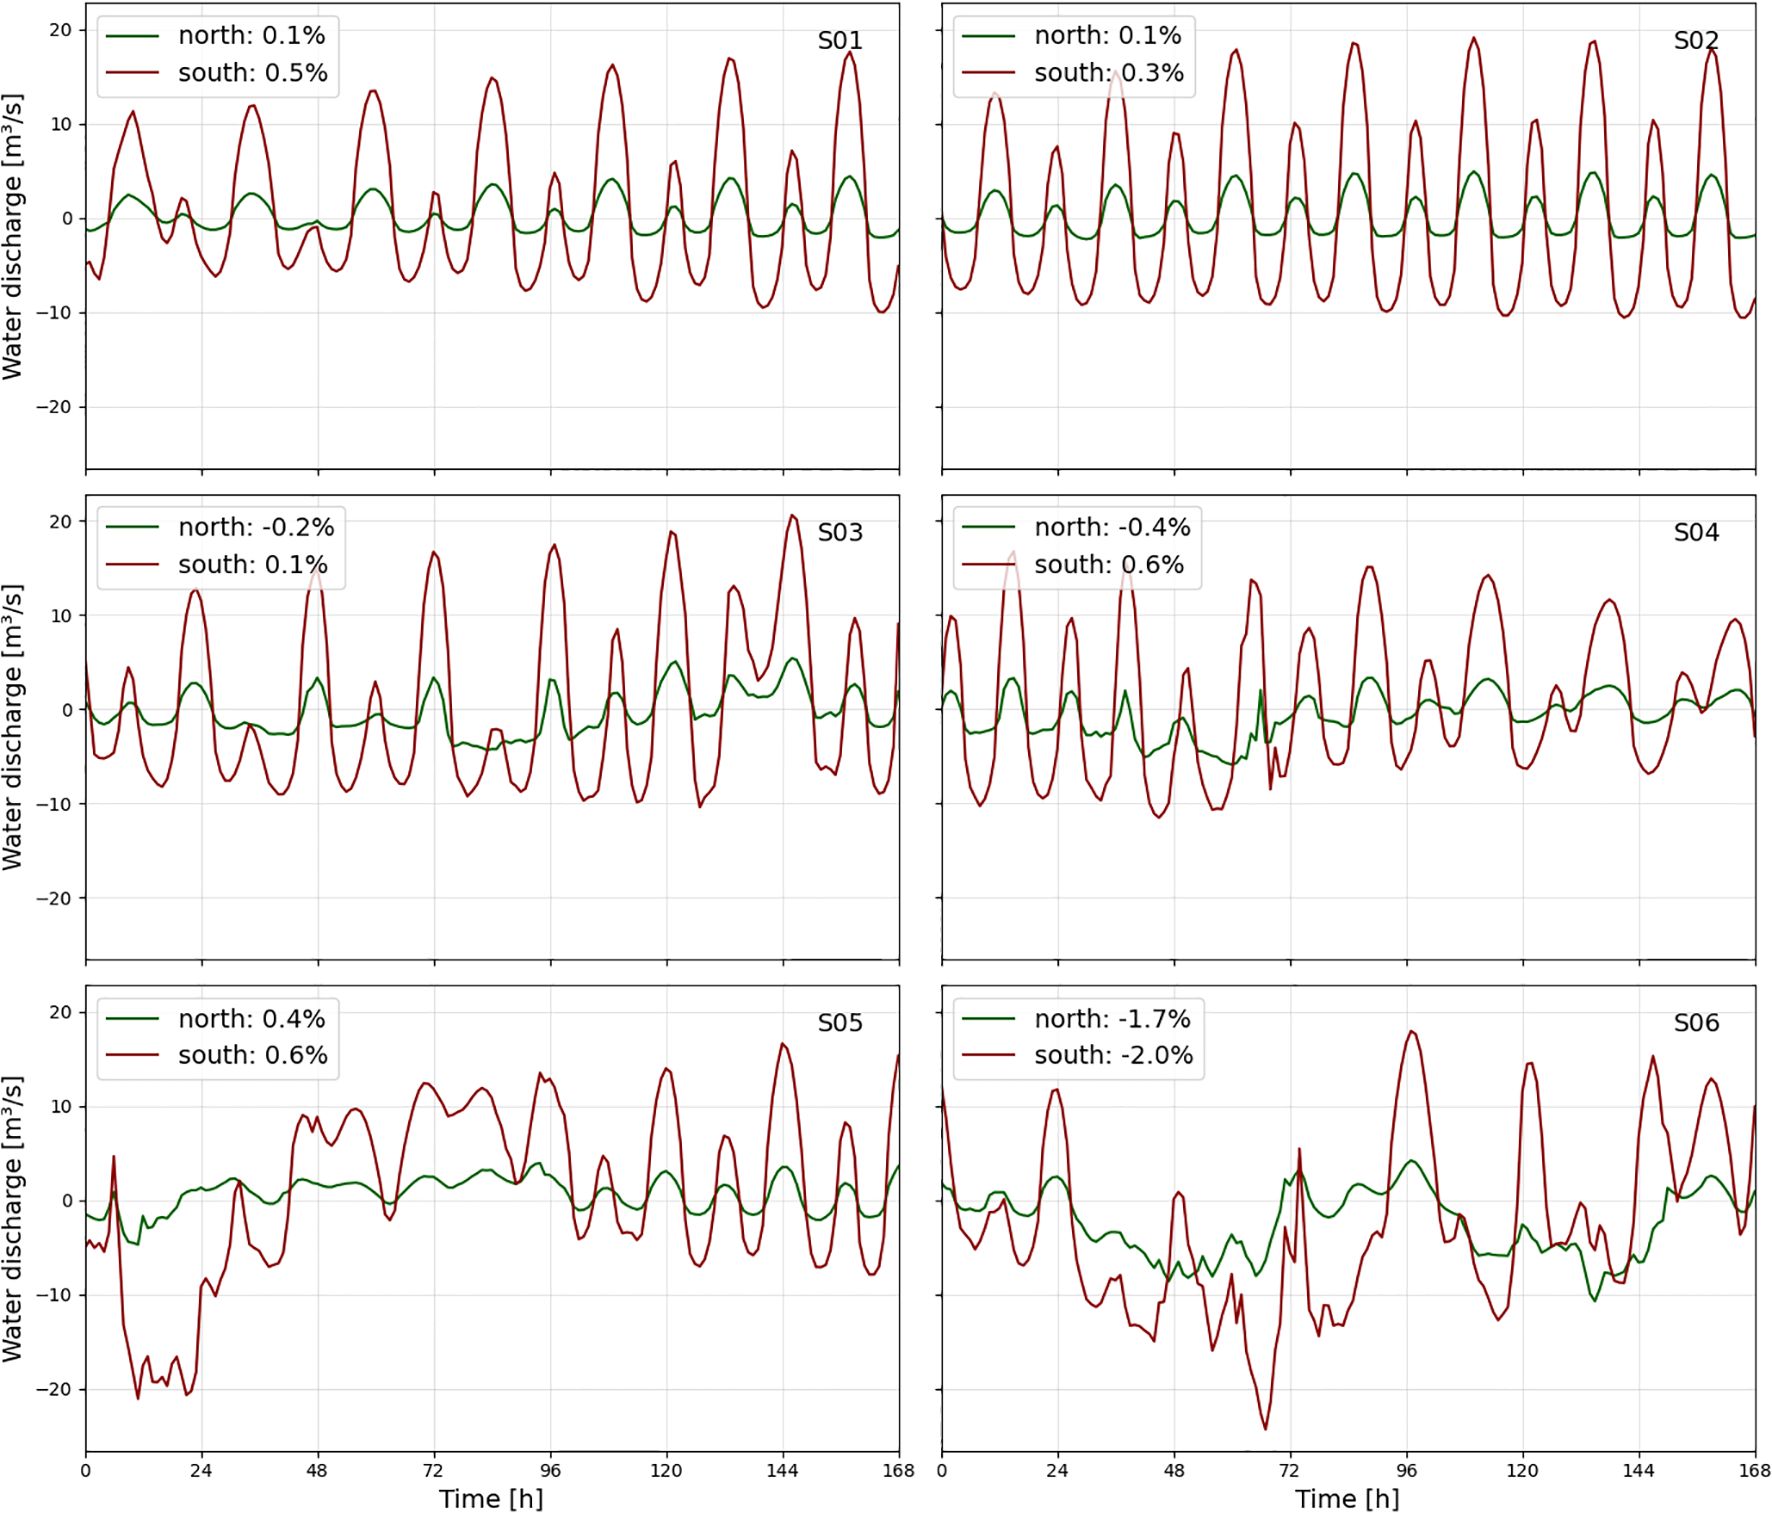1772x1513 pixels.
Task: Click the 120 tick label under S06 panel
Action: (x=1522, y=1470)
